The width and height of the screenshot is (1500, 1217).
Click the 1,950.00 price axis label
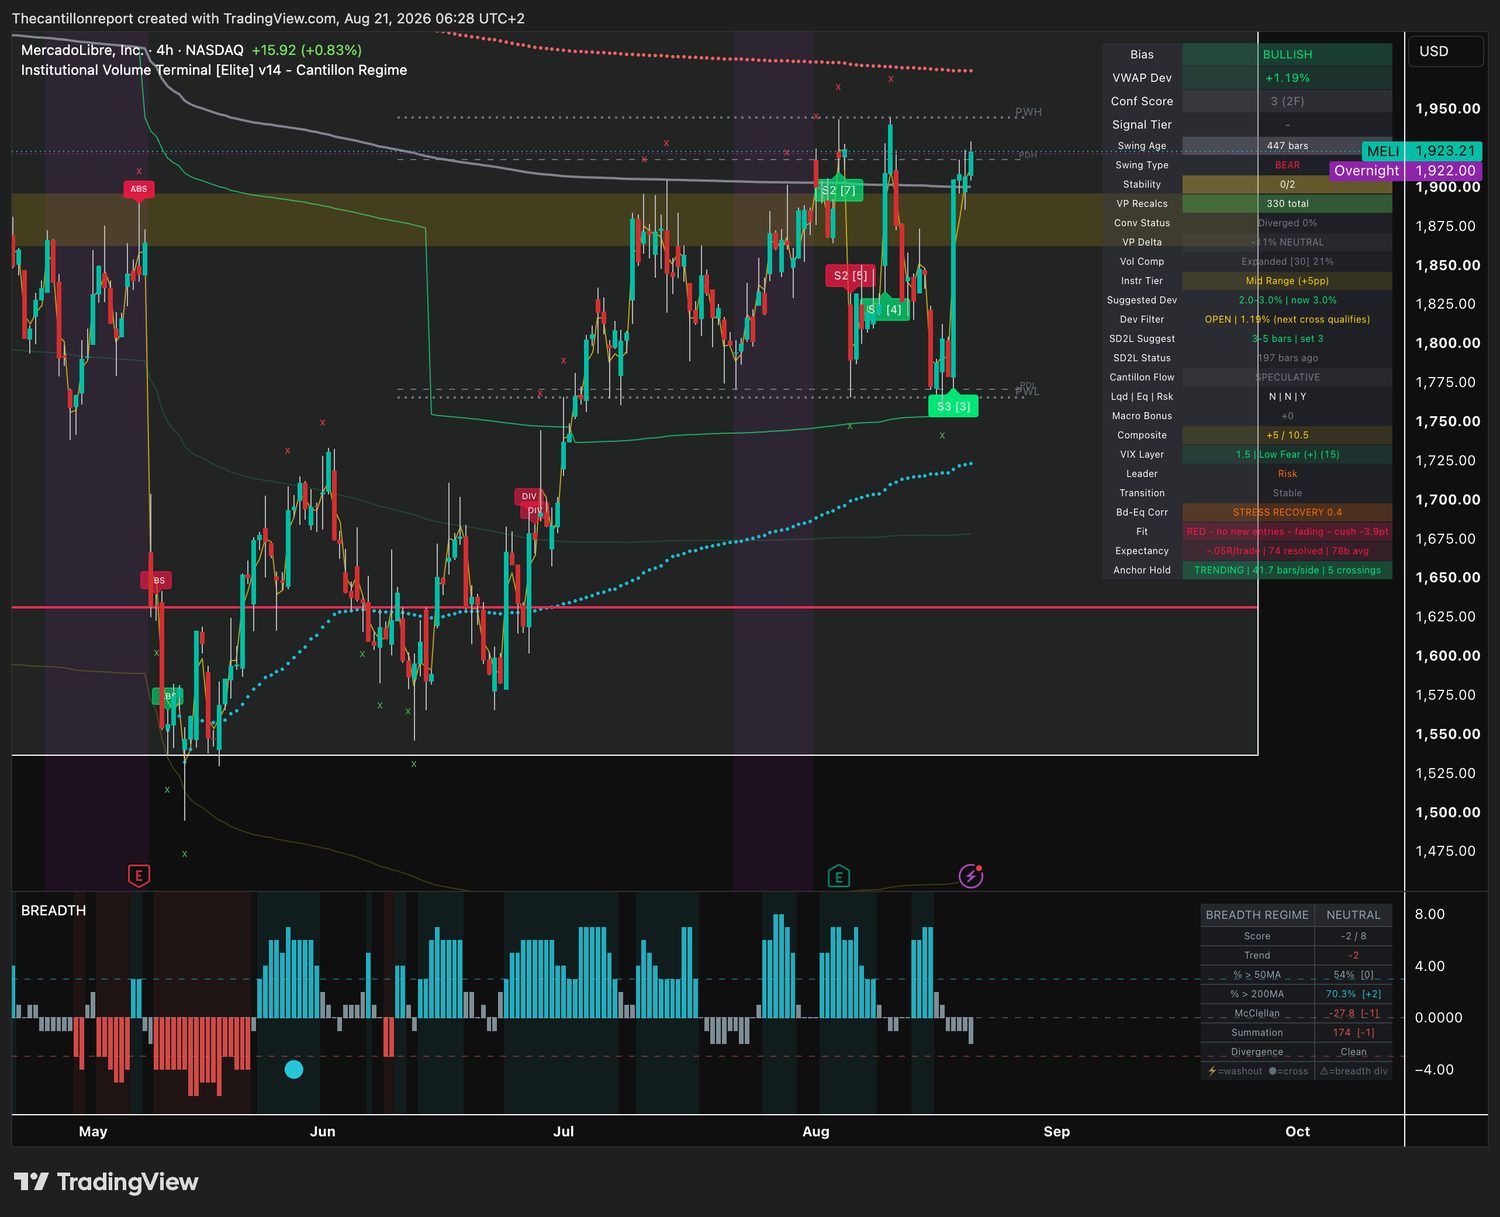click(1448, 108)
